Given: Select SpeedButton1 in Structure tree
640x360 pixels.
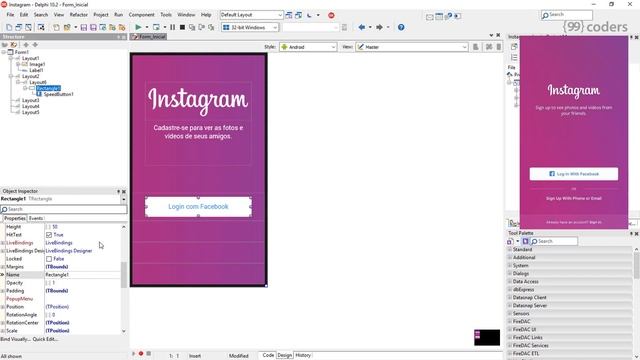Looking at the screenshot, I should [58, 94].
